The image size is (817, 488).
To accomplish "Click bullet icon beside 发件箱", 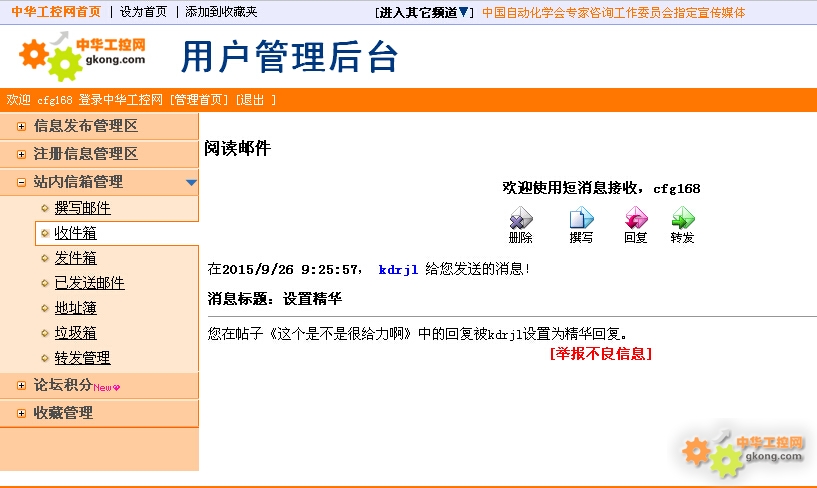I will click(x=45, y=258).
